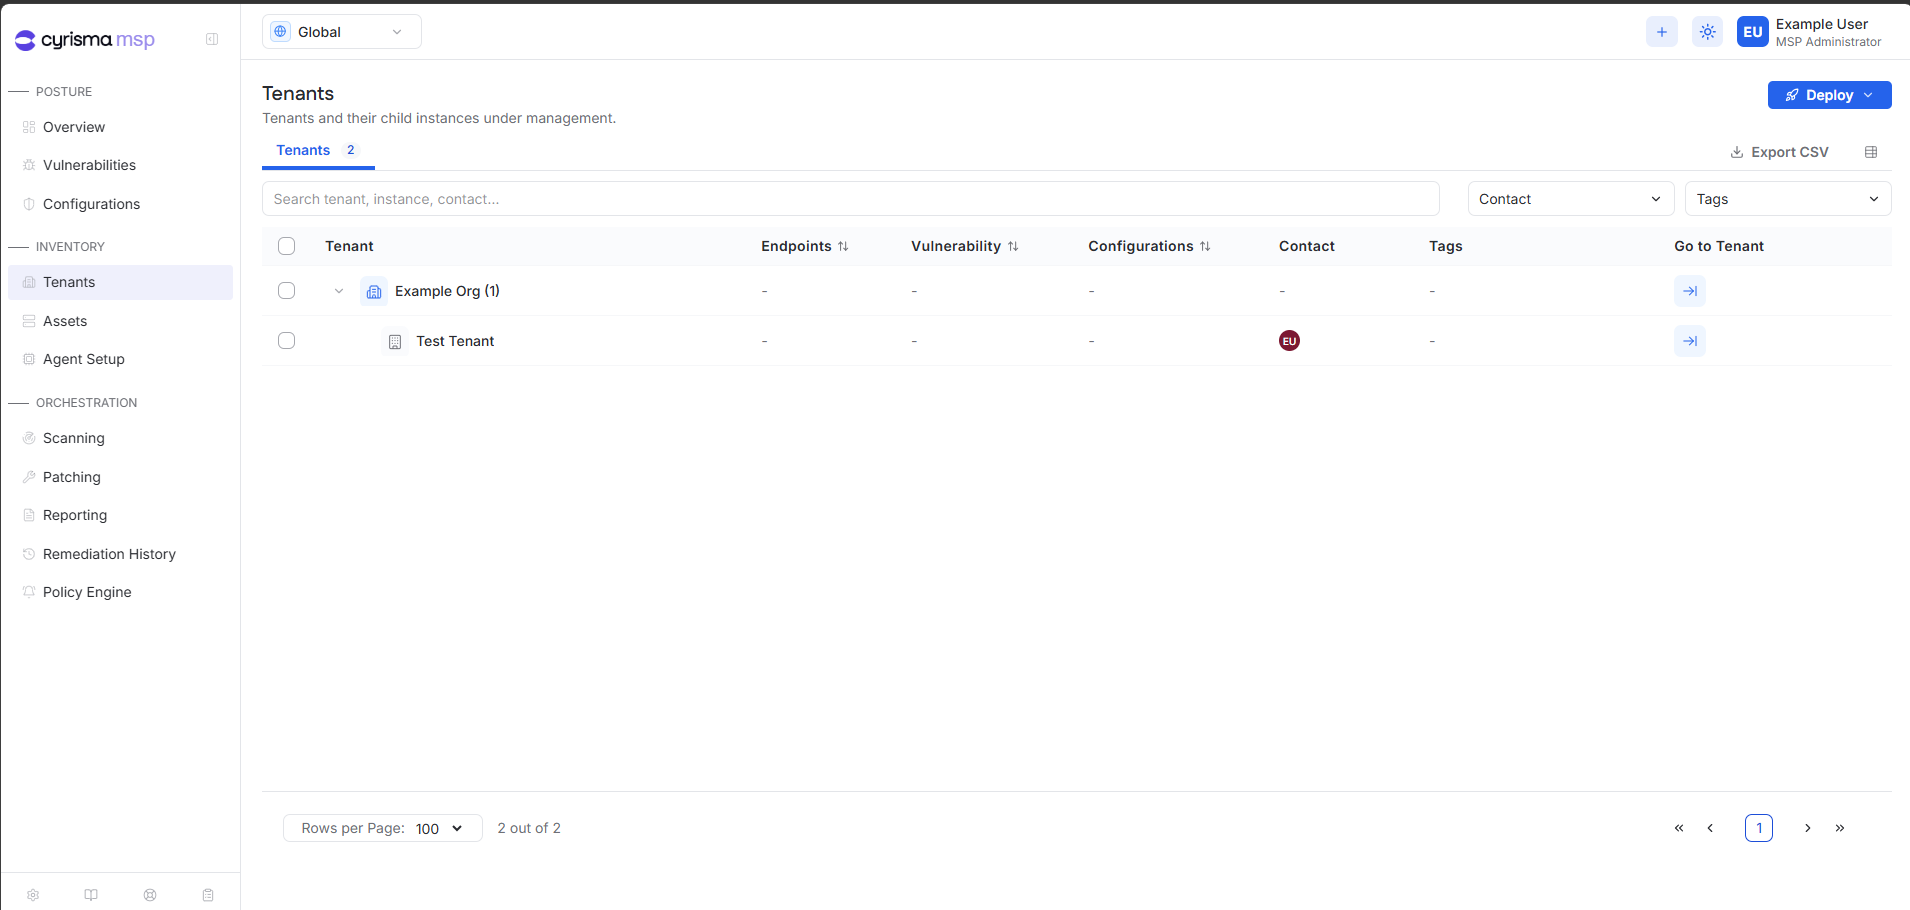Image resolution: width=1910 pixels, height=910 pixels.
Task: Collapse the Example Org row chevron
Action: (339, 291)
